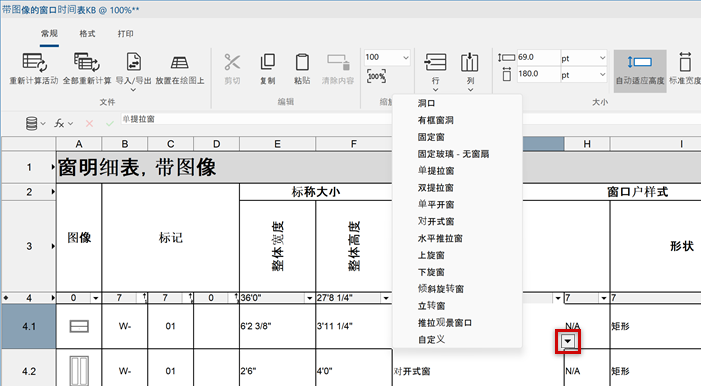Expand row 2 disclosure triangle

tap(53, 192)
